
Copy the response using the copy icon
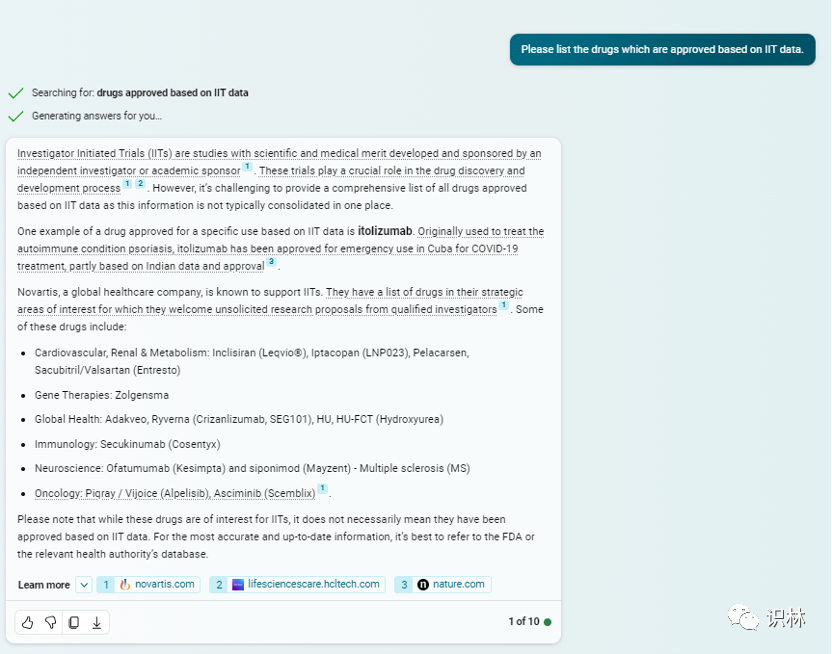pos(74,622)
